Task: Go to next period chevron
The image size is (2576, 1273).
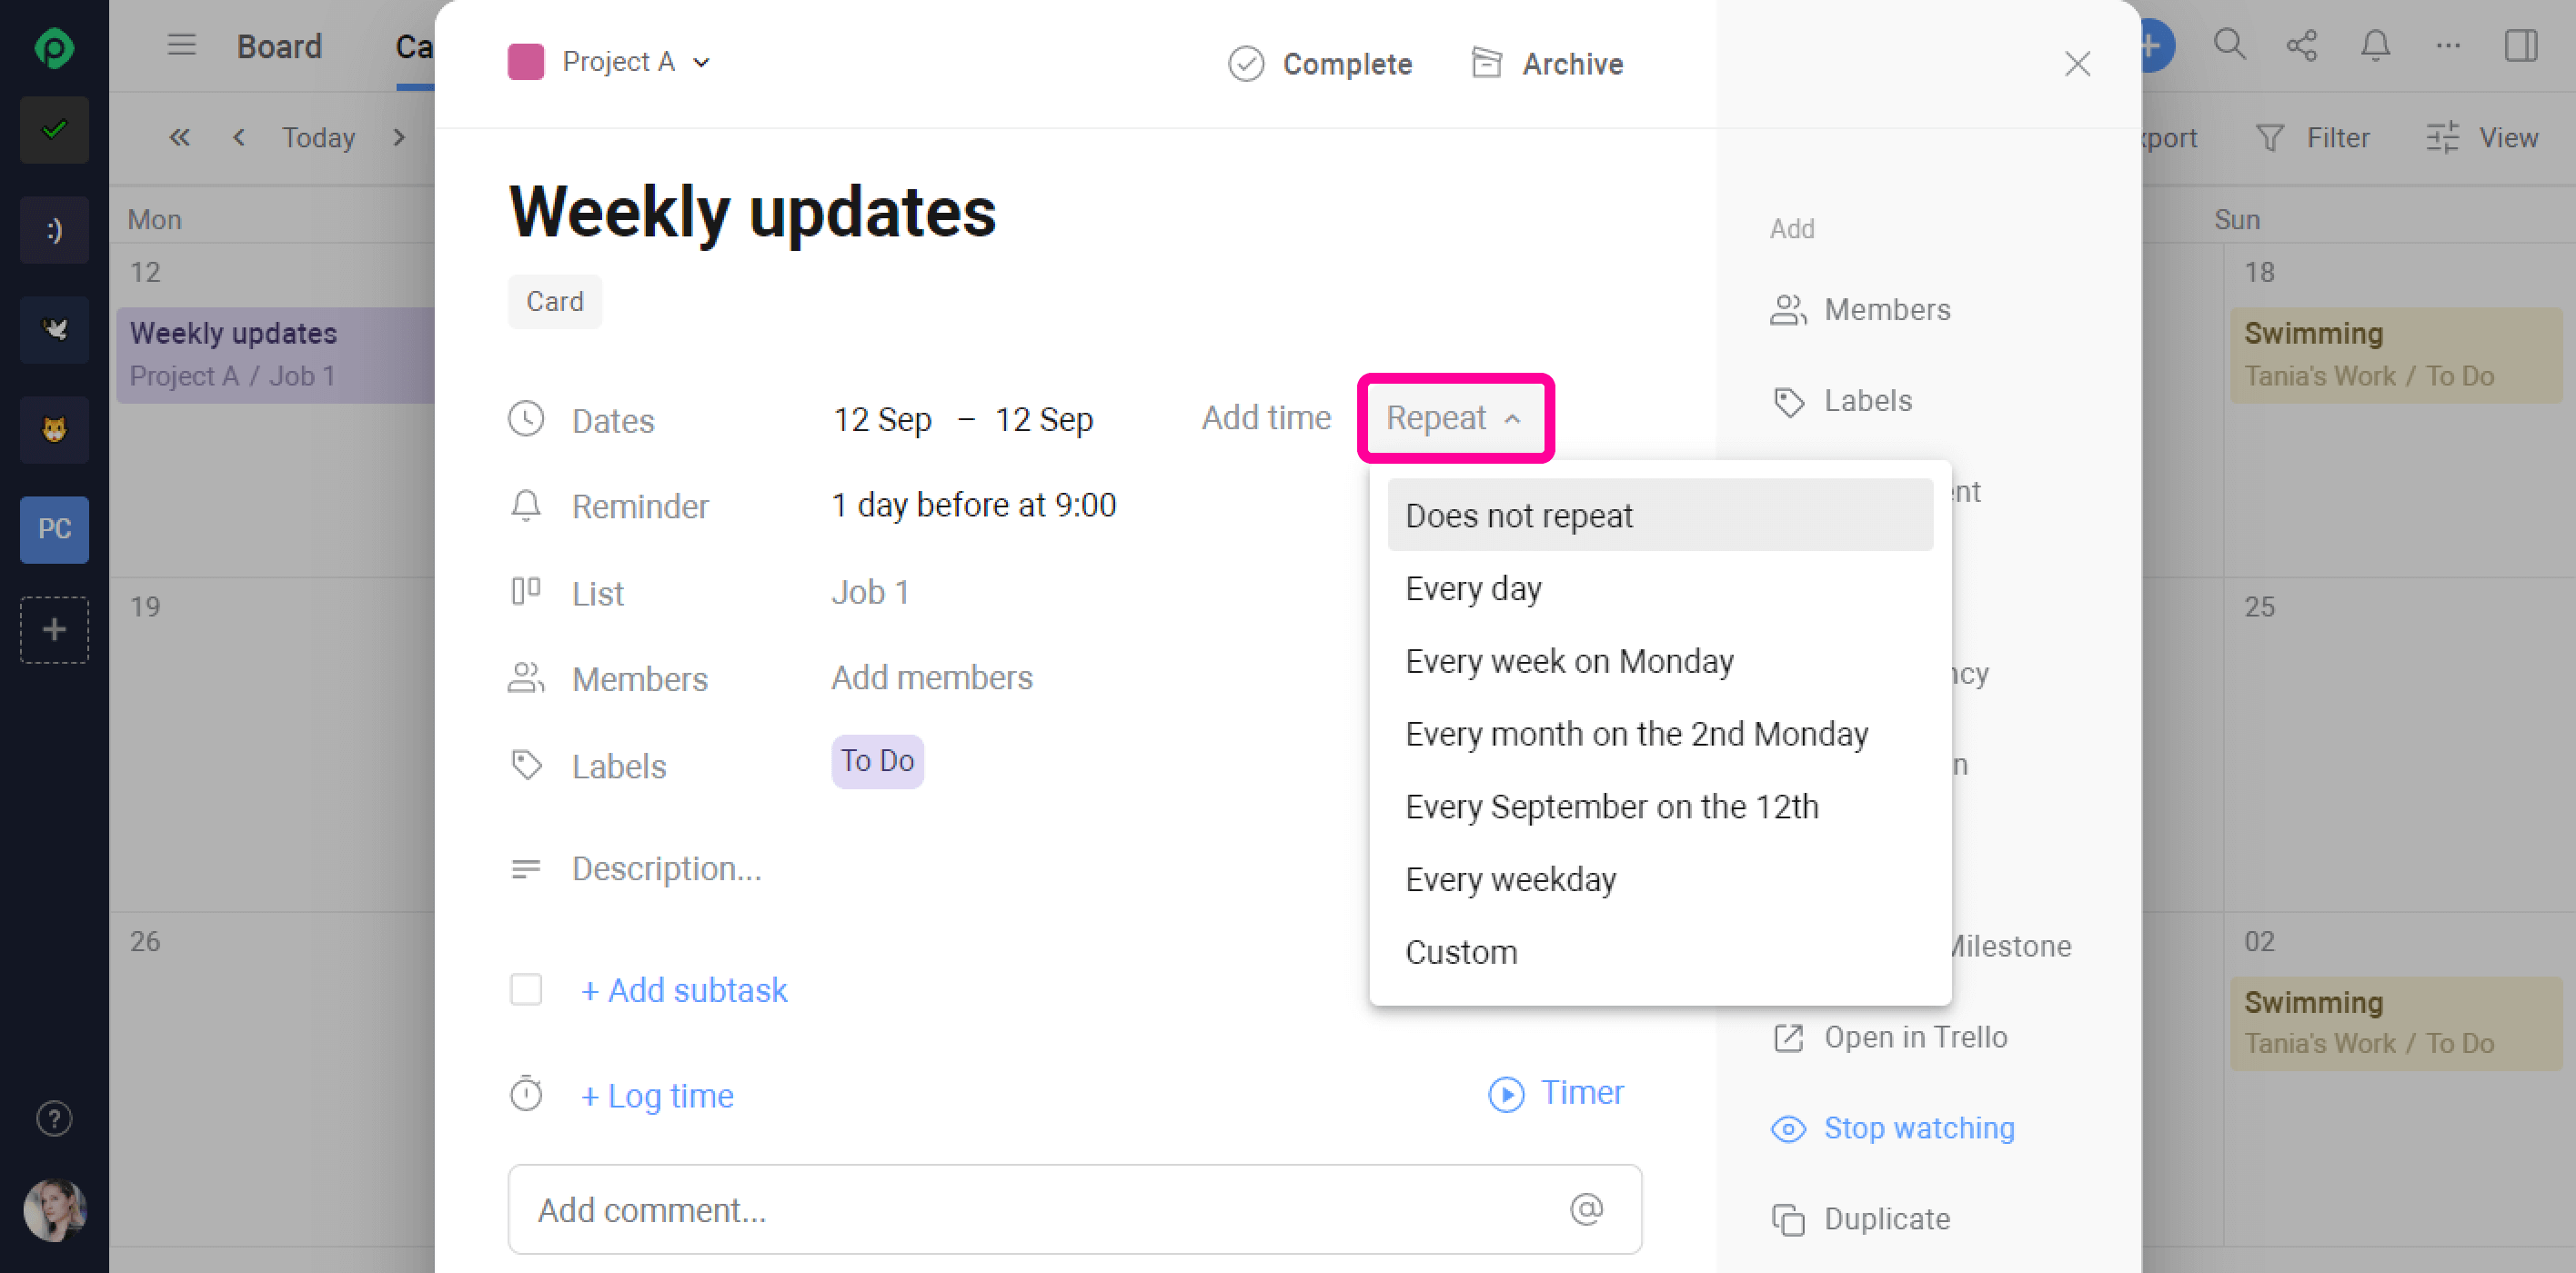Action: (399, 137)
